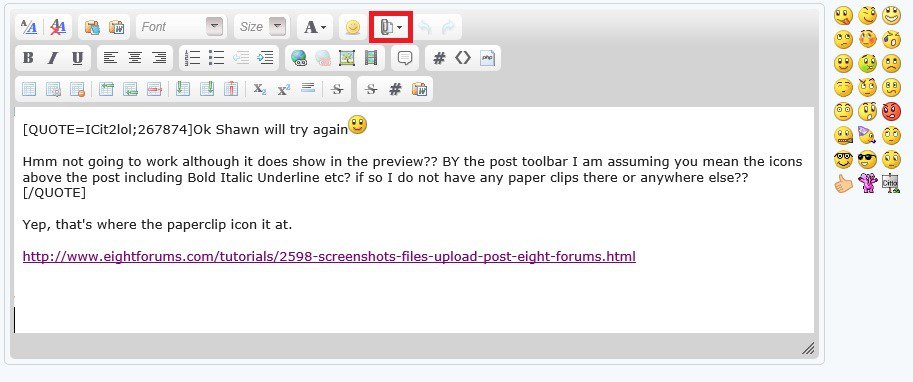Click the Decrease Indent icon

pos(241,58)
